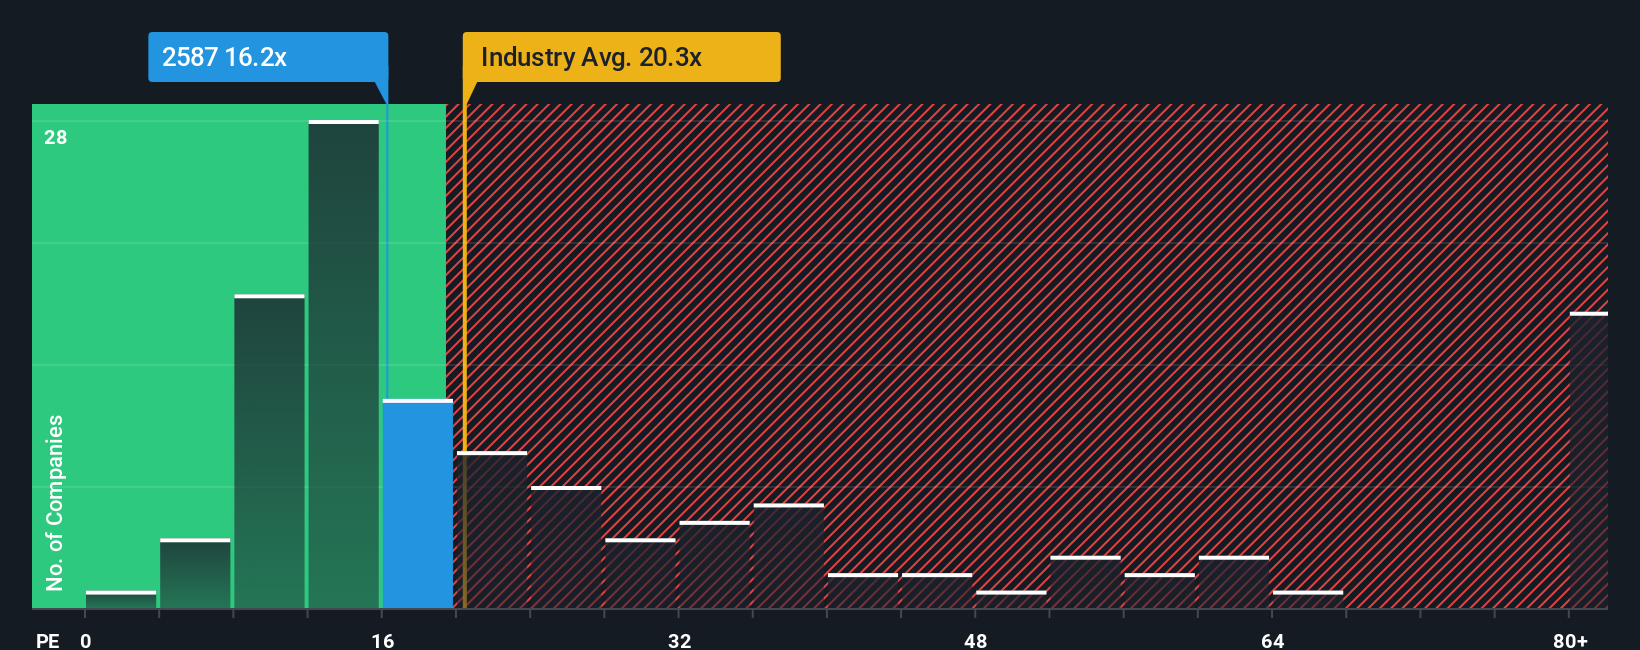Click the '28' y-axis value
The image size is (1640, 650).
56,137
